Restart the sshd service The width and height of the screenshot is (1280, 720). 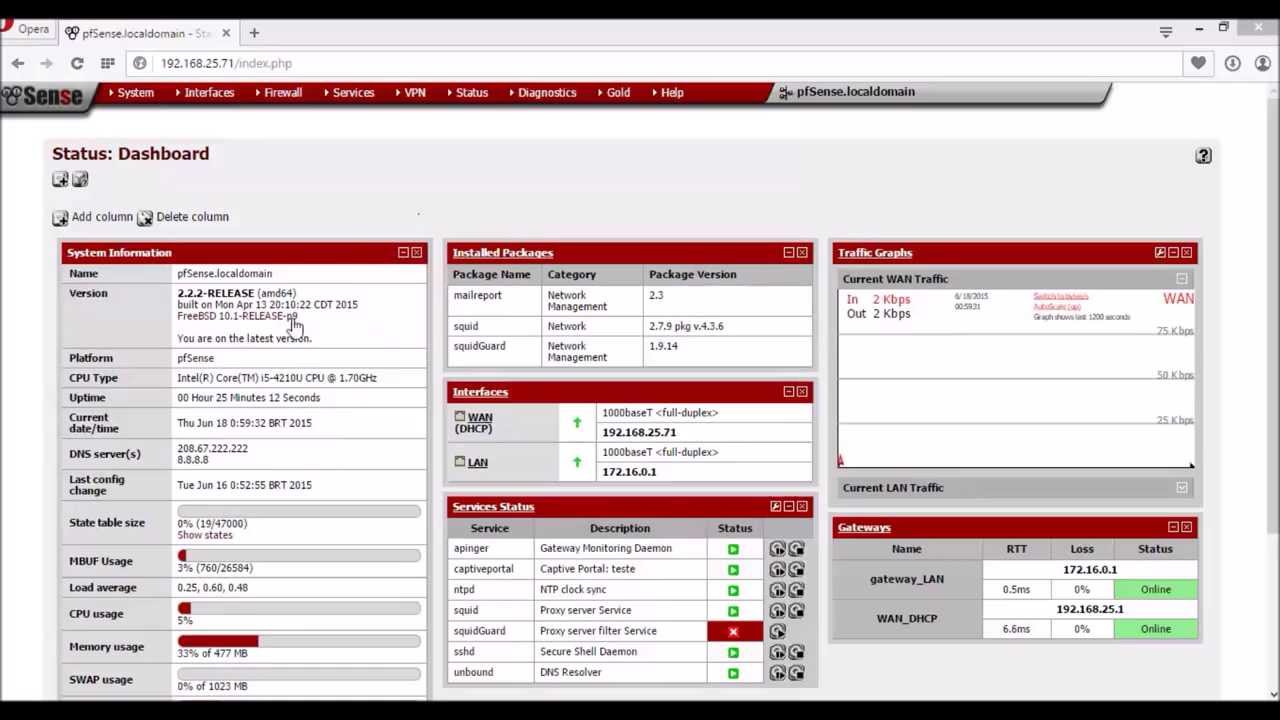tap(777, 652)
